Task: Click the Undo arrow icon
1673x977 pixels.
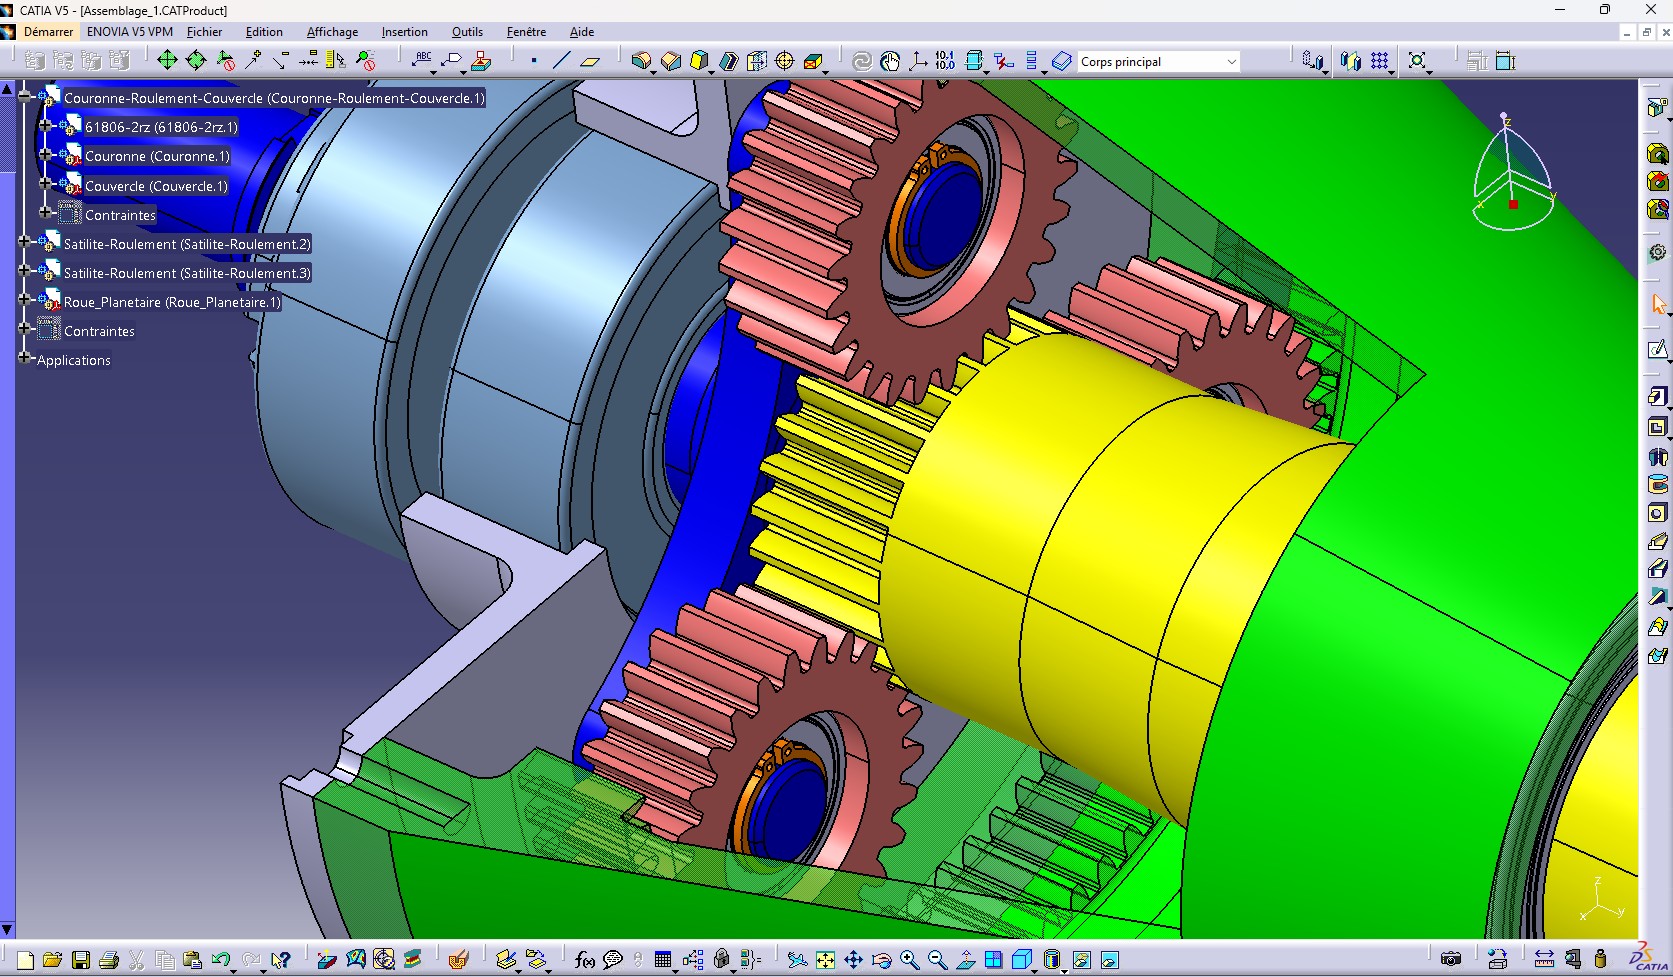Action: pyautogui.click(x=221, y=960)
